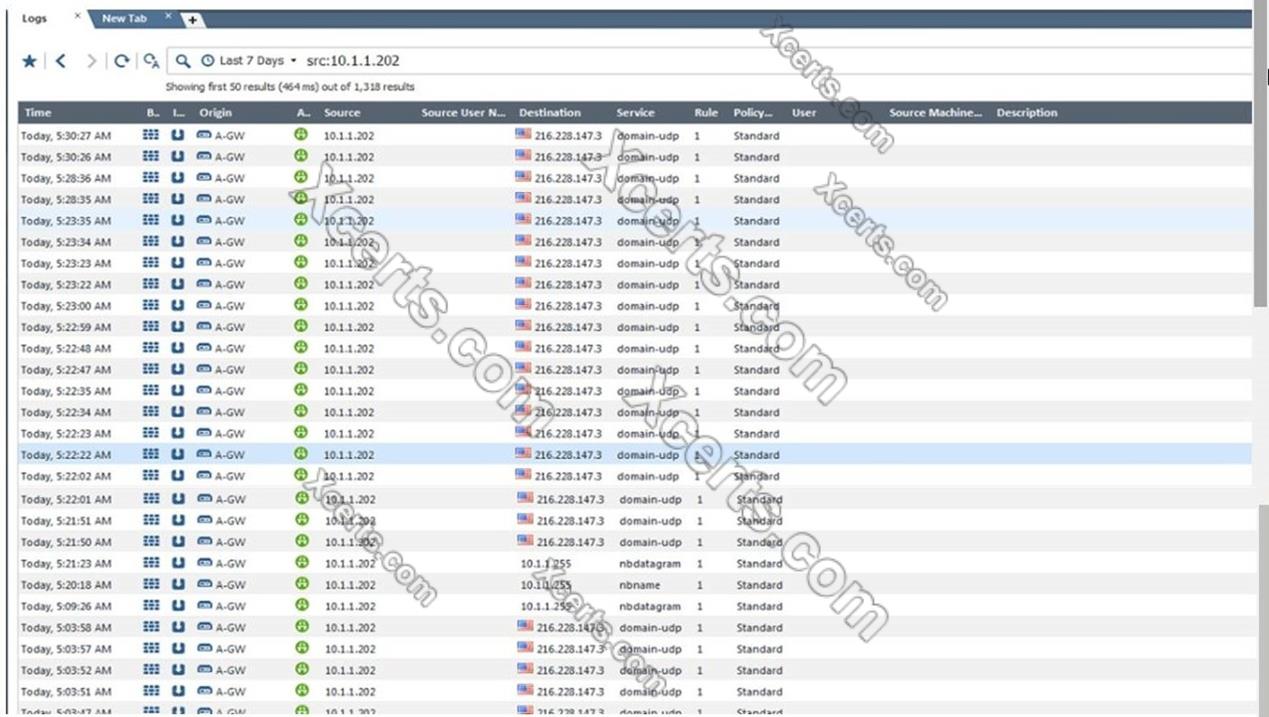Click the magnifier search icon
The width and height of the screenshot is (1269, 717).
pos(183,61)
